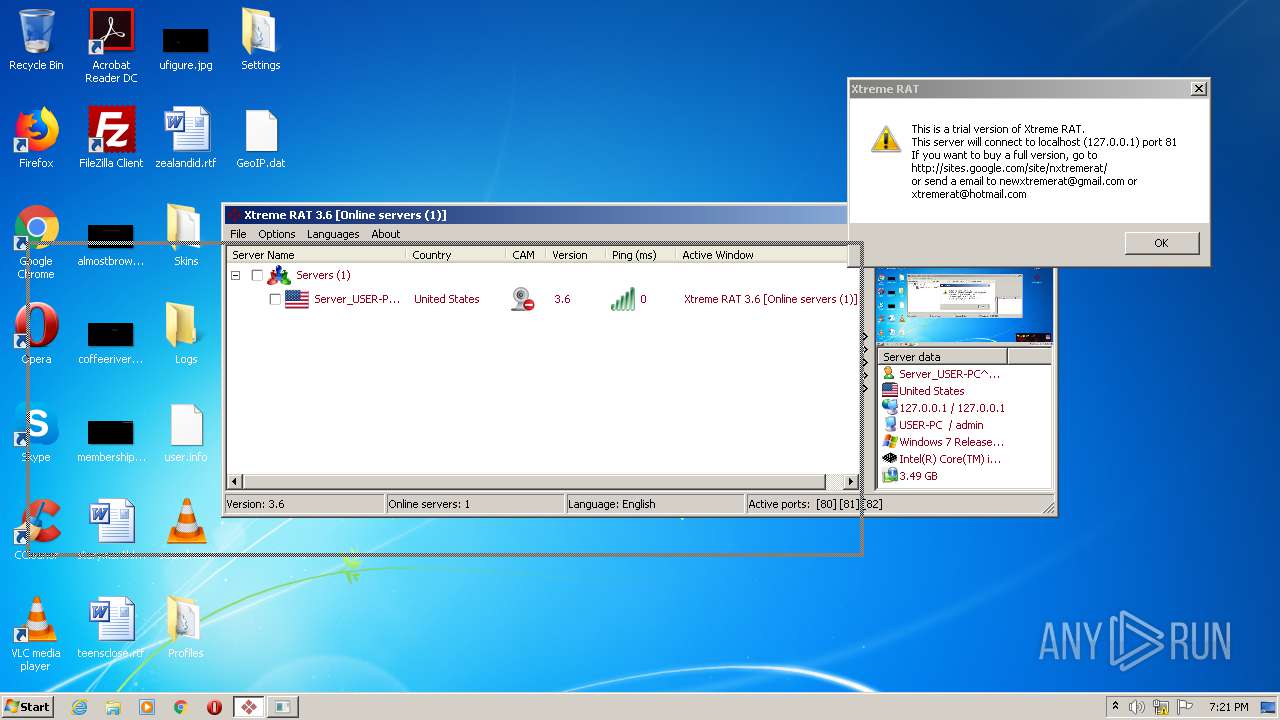Click the network icon beside 127.0.0.1 / 127.0.0.1
This screenshot has width=1280, height=720.
889,408
